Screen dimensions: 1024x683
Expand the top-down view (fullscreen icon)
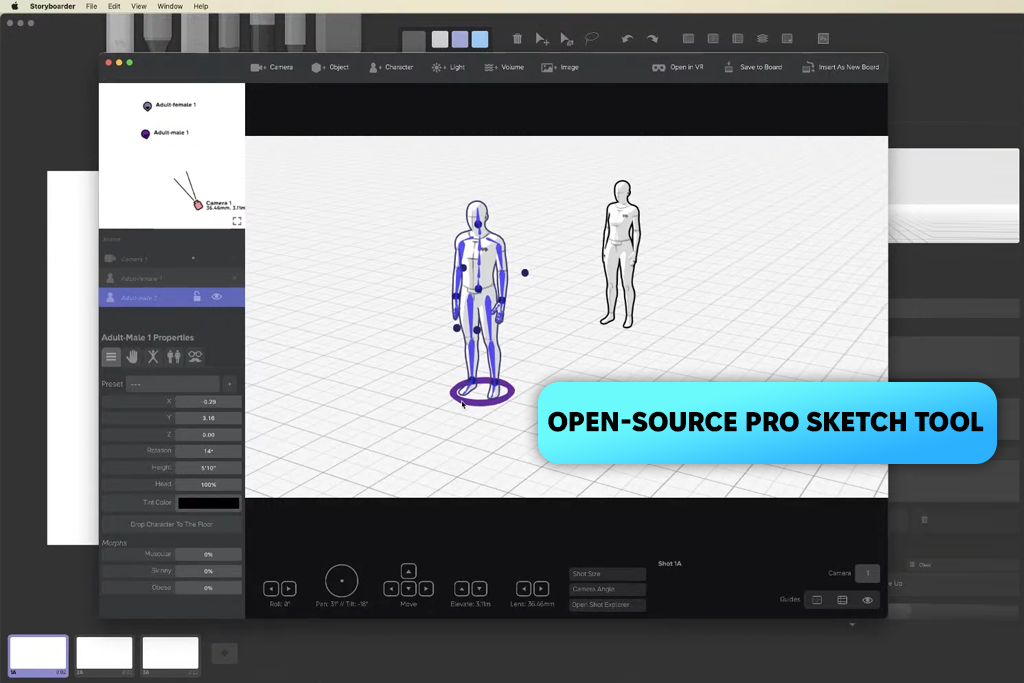pyautogui.click(x=237, y=221)
